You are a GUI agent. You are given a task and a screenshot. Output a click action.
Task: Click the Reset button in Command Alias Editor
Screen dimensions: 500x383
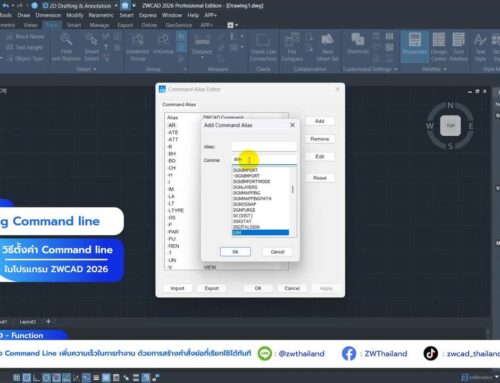[x=320, y=178]
